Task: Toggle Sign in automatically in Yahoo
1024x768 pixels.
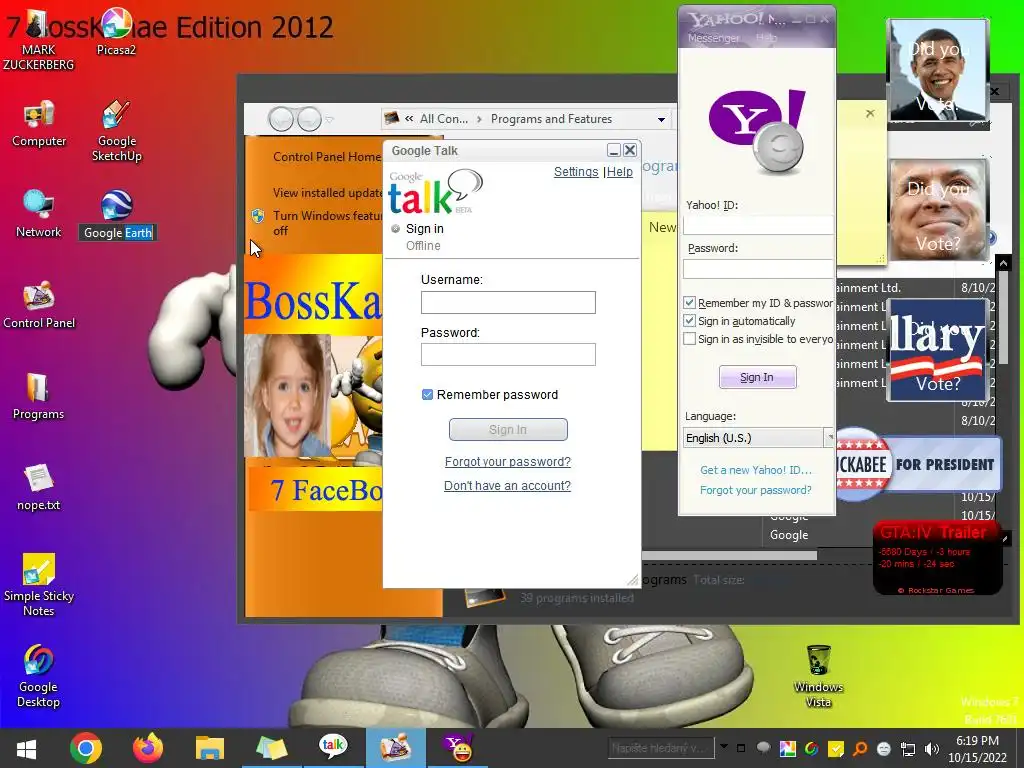Action: (x=689, y=321)
